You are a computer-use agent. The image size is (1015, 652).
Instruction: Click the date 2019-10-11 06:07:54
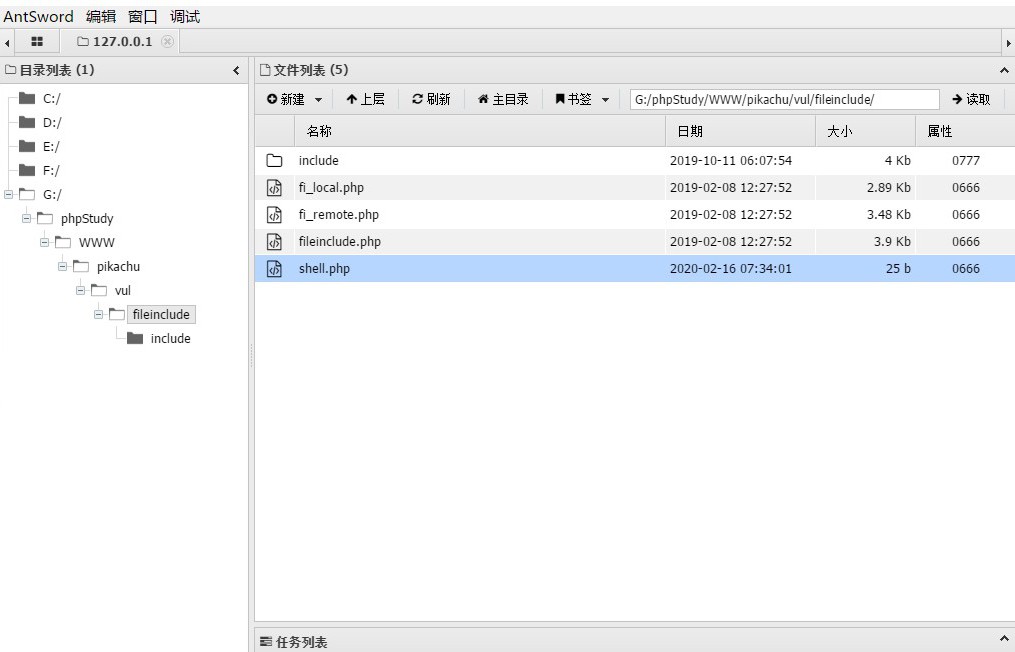point(730,160)
